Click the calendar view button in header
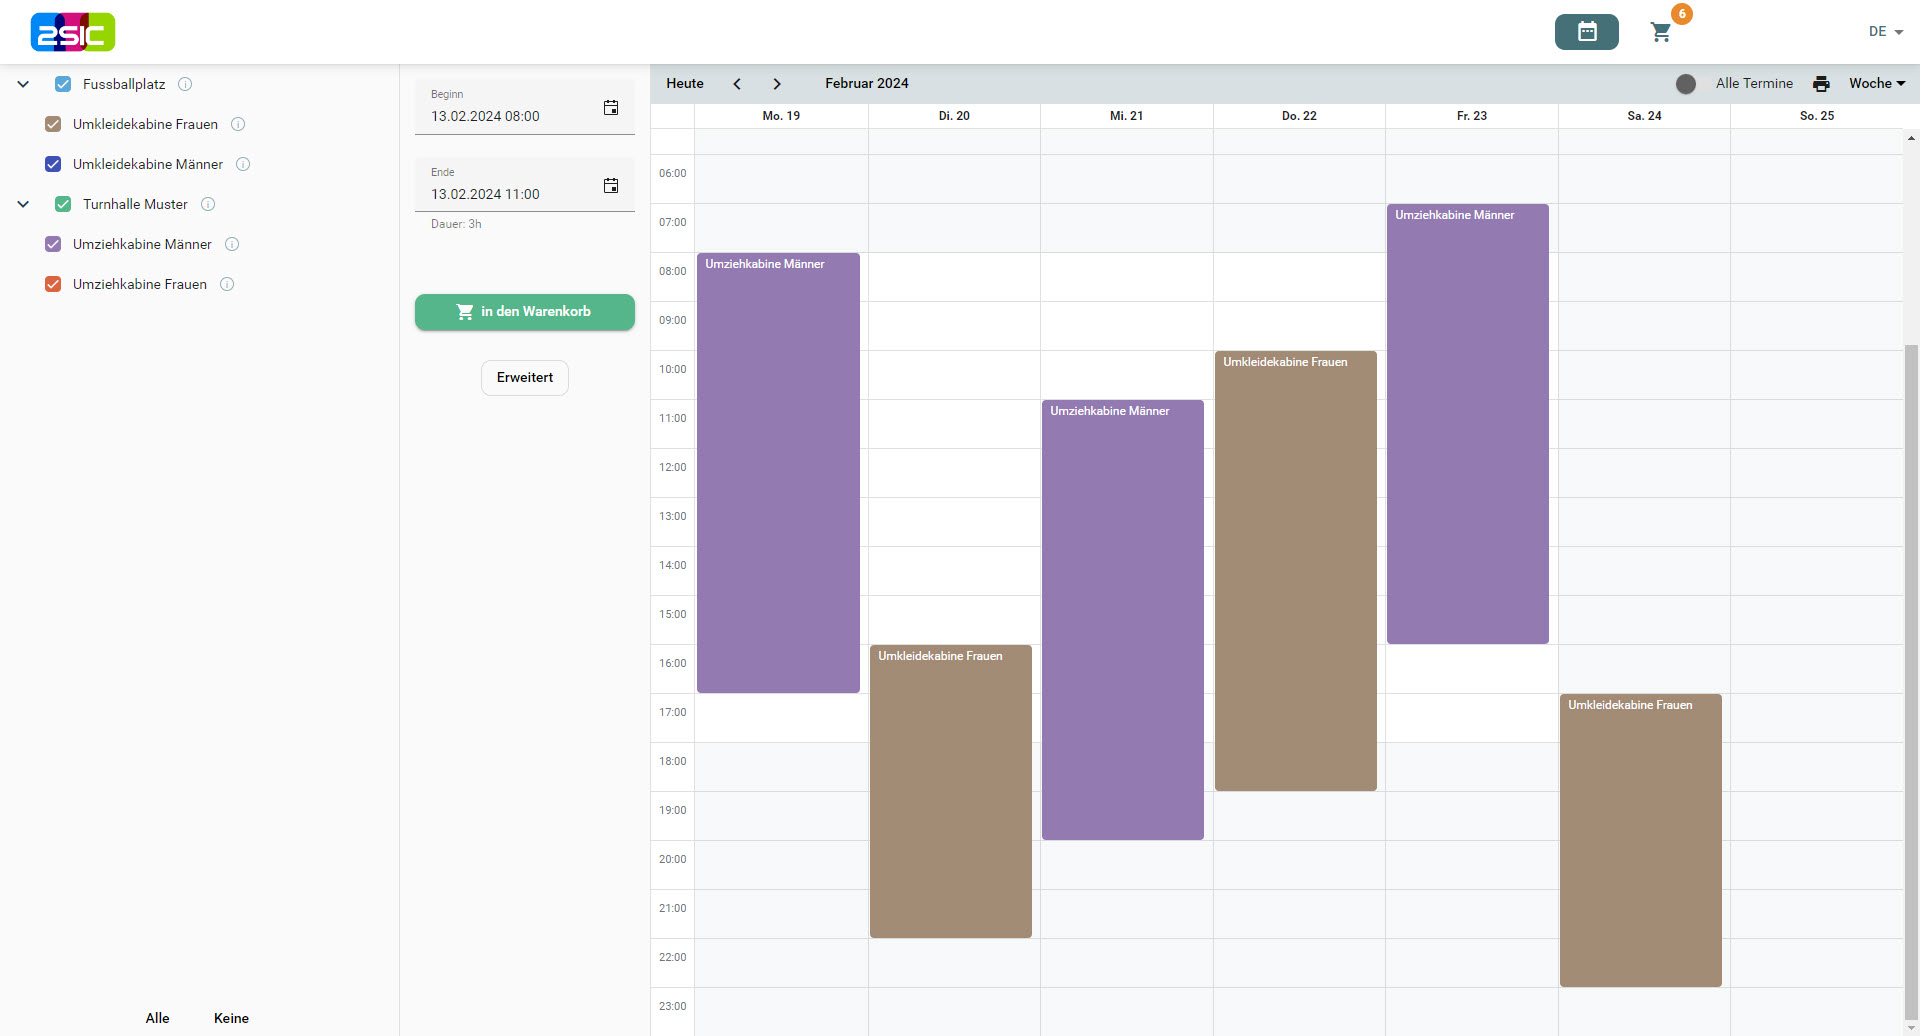The image size is (1920, 1036). pyautogui.click(x=1586, y=32)
